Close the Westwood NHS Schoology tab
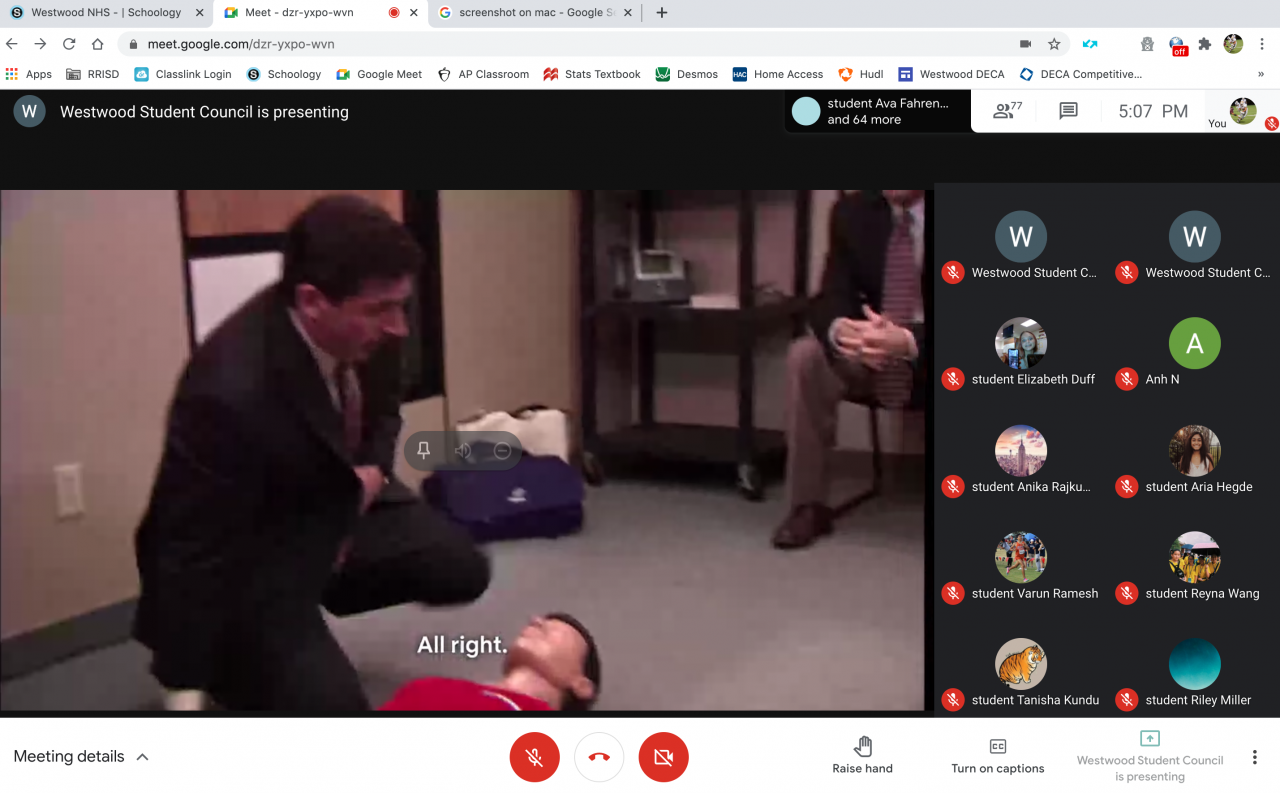 coord(199,13)
